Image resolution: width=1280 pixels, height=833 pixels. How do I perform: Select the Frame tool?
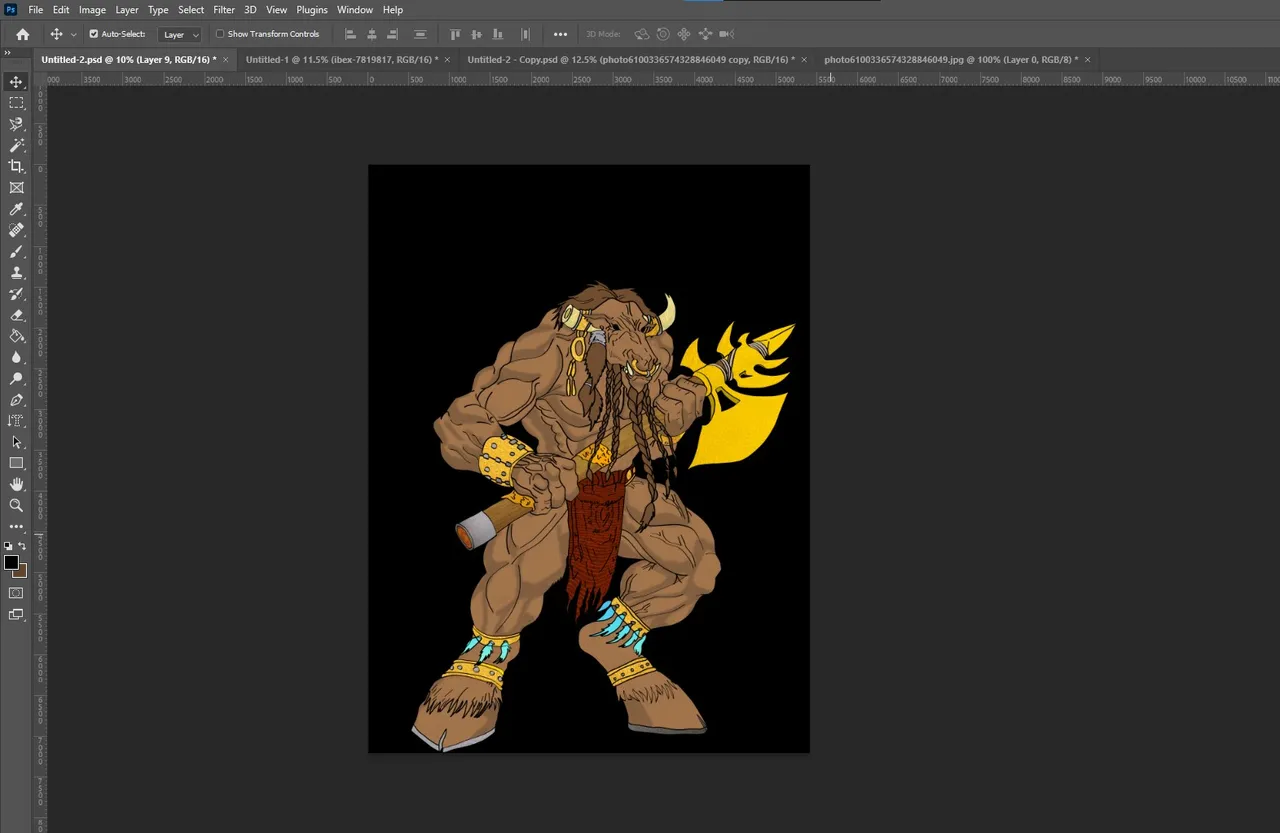tap(16, 187)
